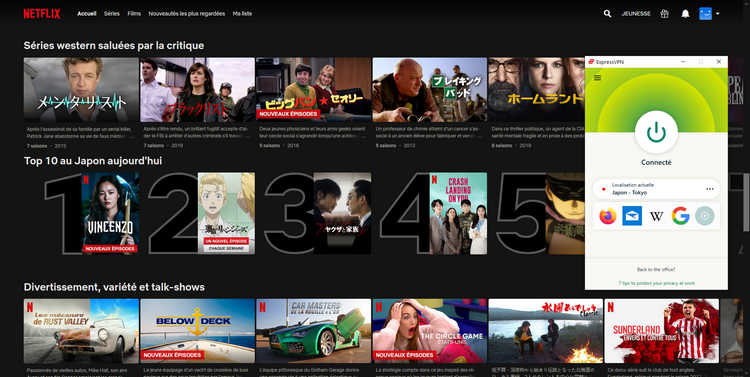Click 'Divertissement, variété et talk-shows' heading
The width and height of the screenshot is (750, 377).
[x=114, y=287]
